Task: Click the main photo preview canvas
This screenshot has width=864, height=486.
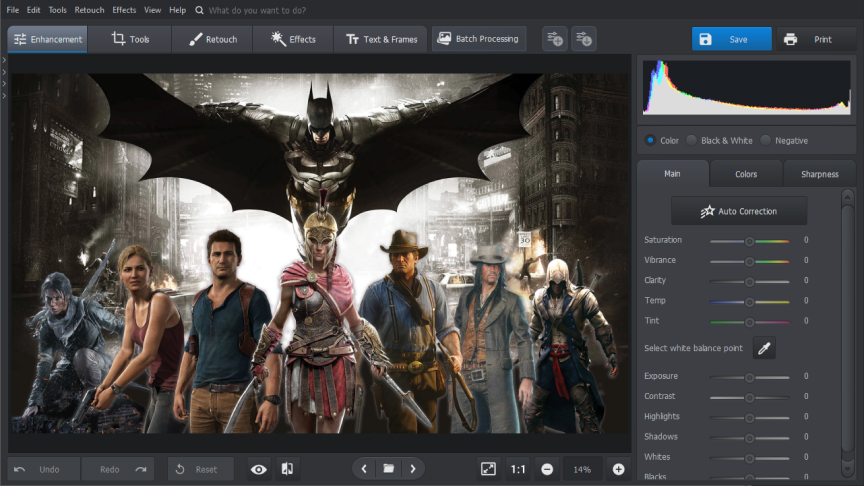Action: click(320, 253)
